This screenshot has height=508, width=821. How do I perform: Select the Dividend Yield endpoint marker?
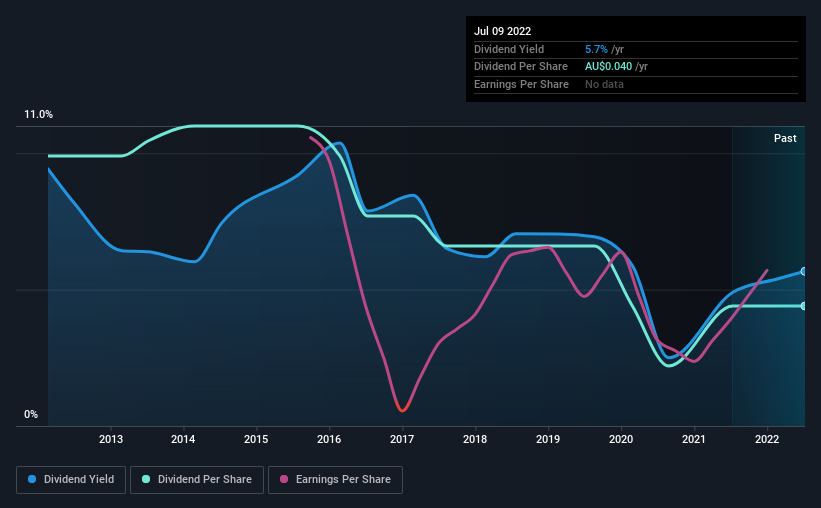tap(804, 271)
